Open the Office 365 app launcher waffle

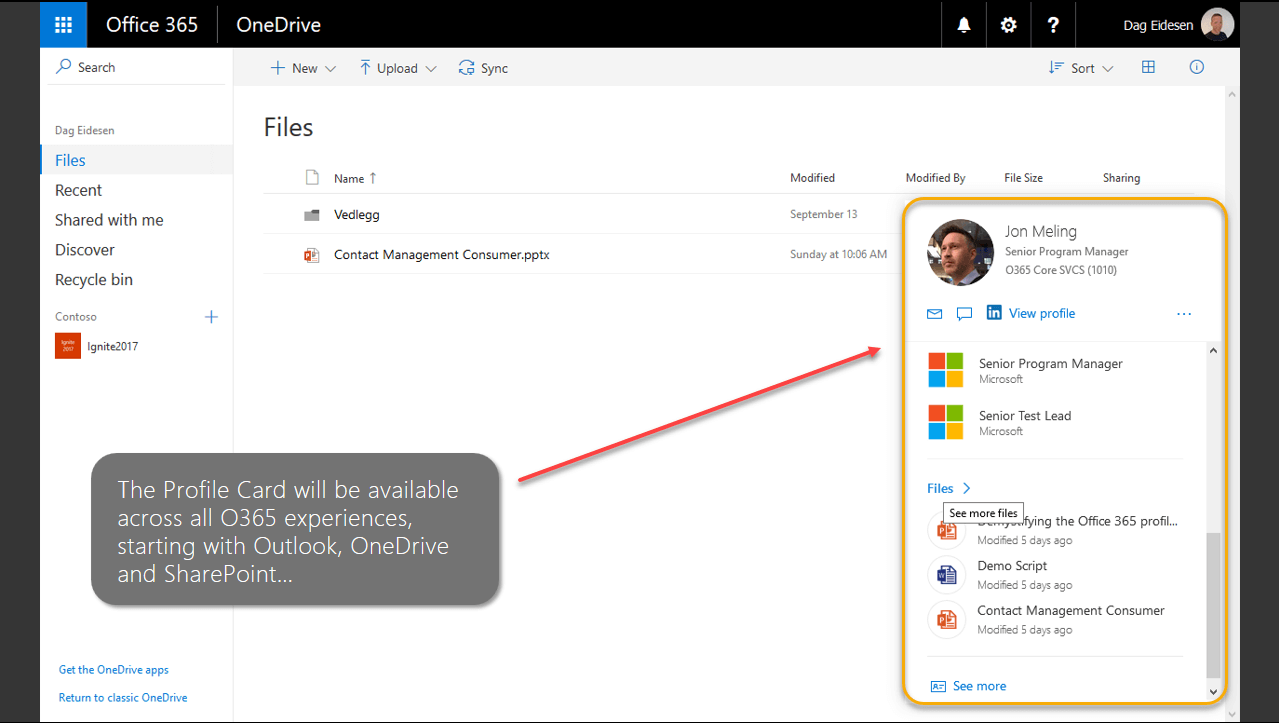(x=64, y=25)
